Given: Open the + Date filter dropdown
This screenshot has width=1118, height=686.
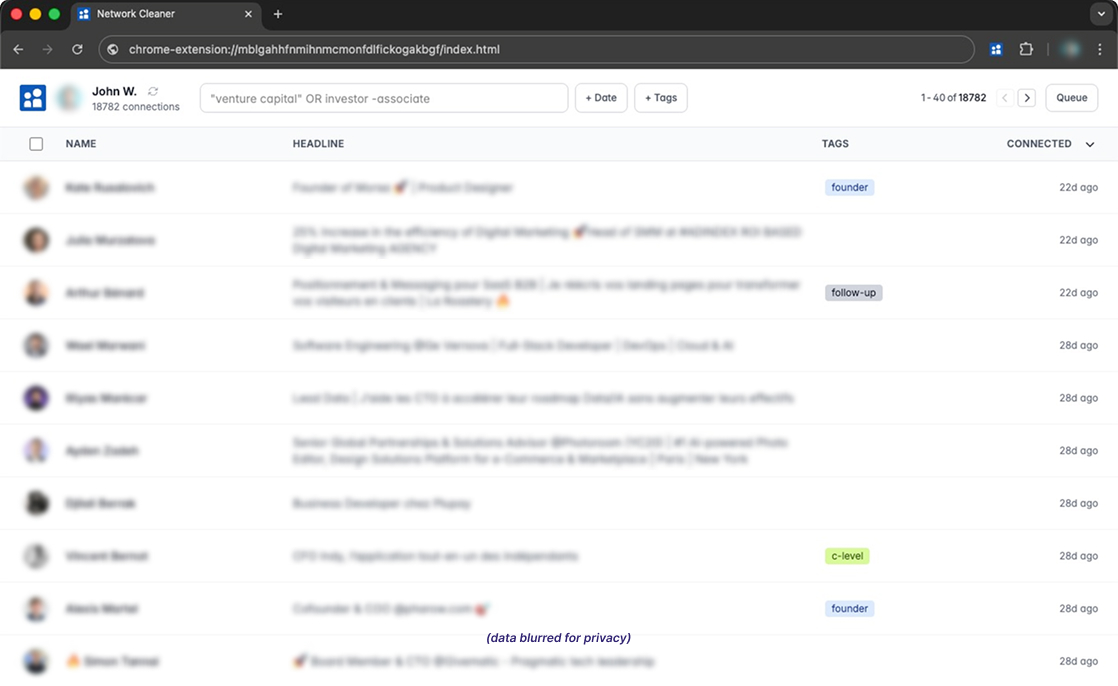Looking at the screenshot, I should [x=601, y=97].
